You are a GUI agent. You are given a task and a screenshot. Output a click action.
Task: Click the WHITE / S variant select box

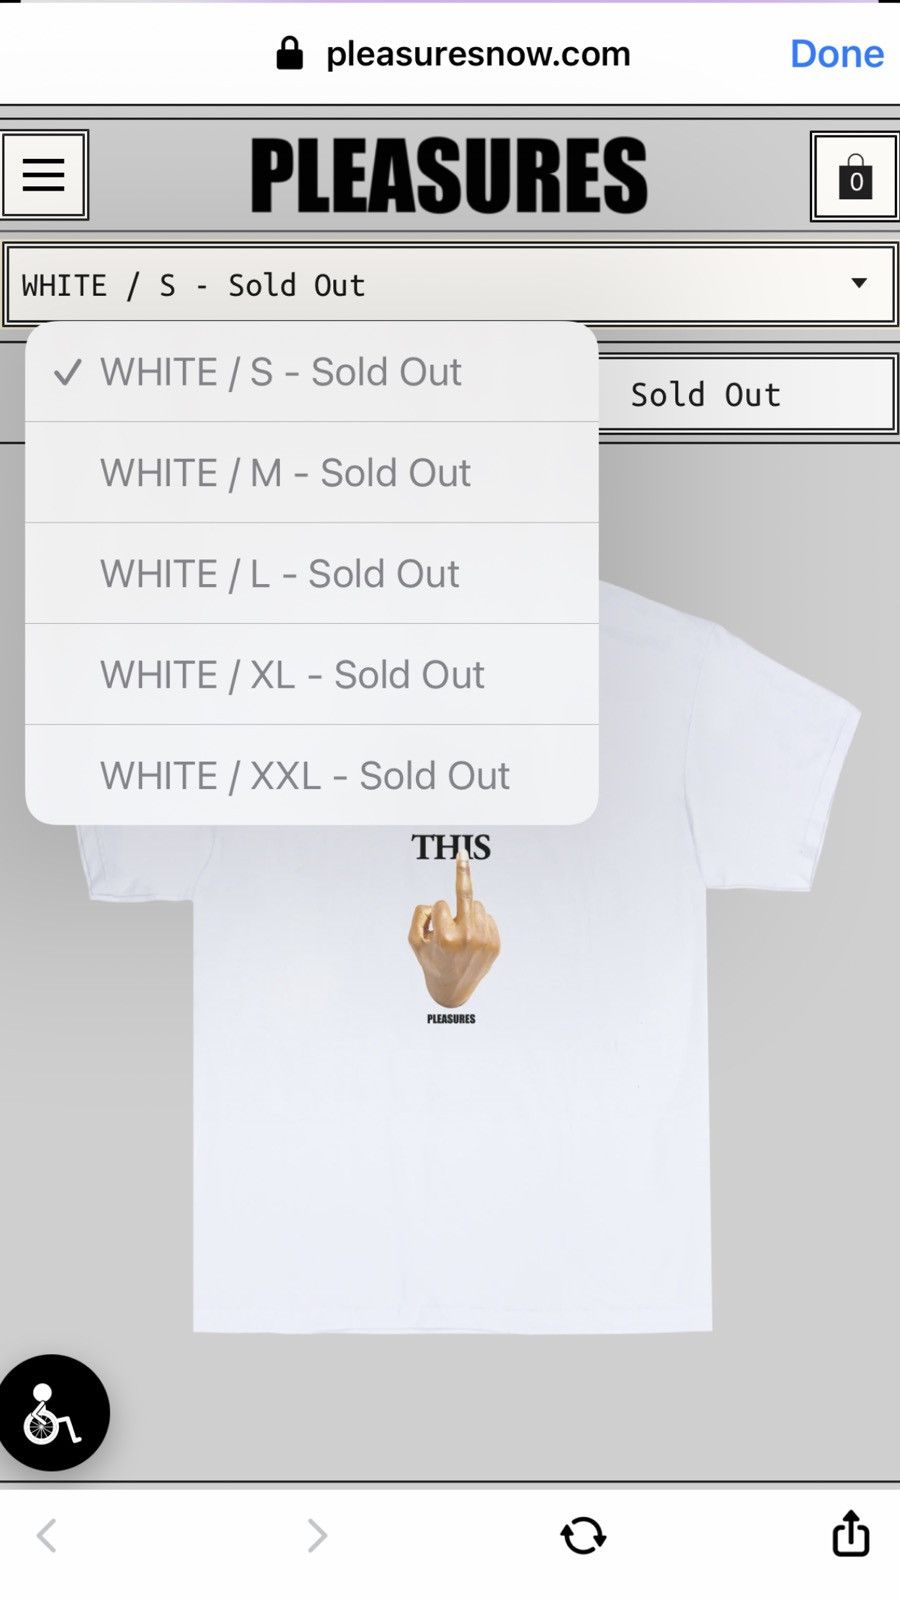coord(450,285)
